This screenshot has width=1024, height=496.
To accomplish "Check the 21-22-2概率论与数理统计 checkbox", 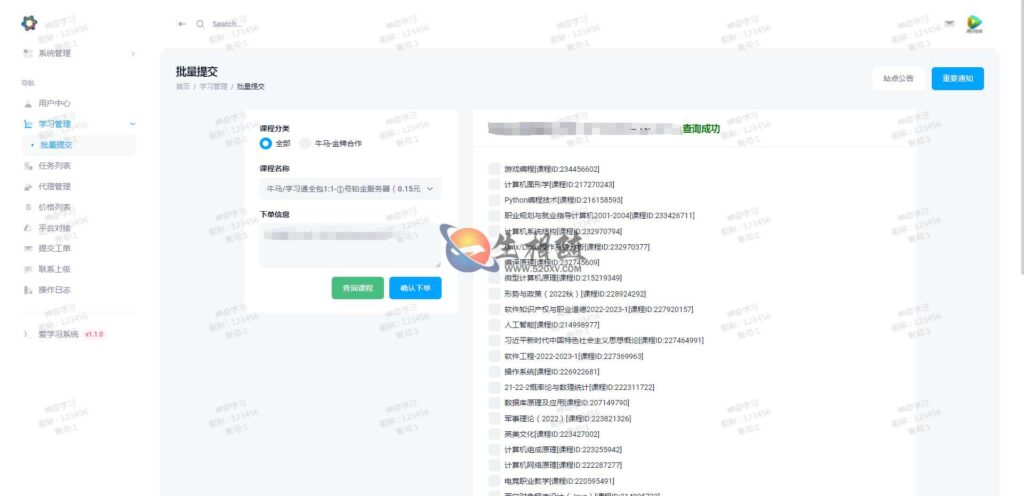I will (494, 387).
